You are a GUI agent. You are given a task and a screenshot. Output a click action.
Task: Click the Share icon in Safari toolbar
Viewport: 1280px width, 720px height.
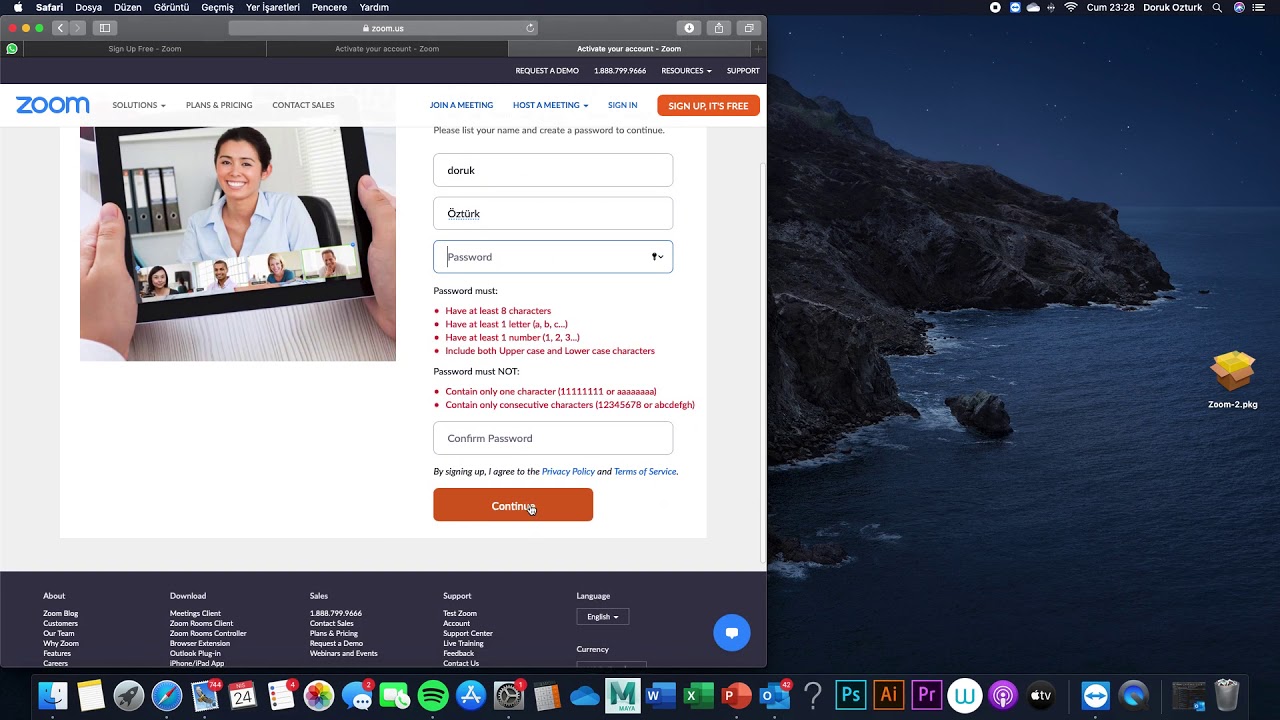719,28
